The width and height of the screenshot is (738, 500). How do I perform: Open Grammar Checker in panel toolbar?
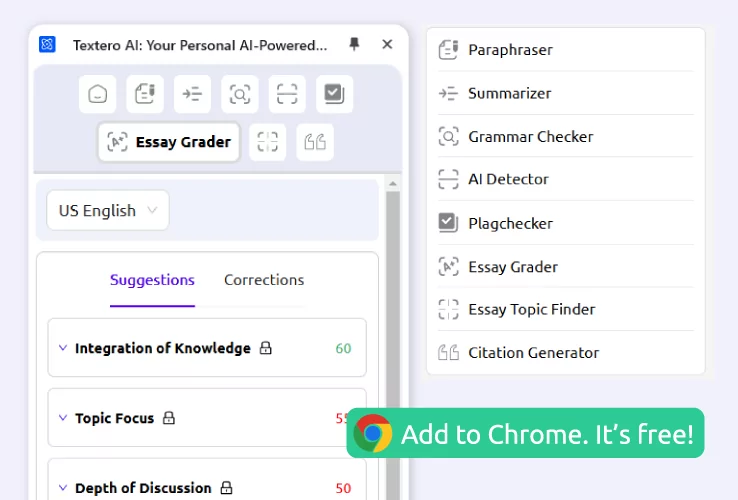click(x=240, y=94)
